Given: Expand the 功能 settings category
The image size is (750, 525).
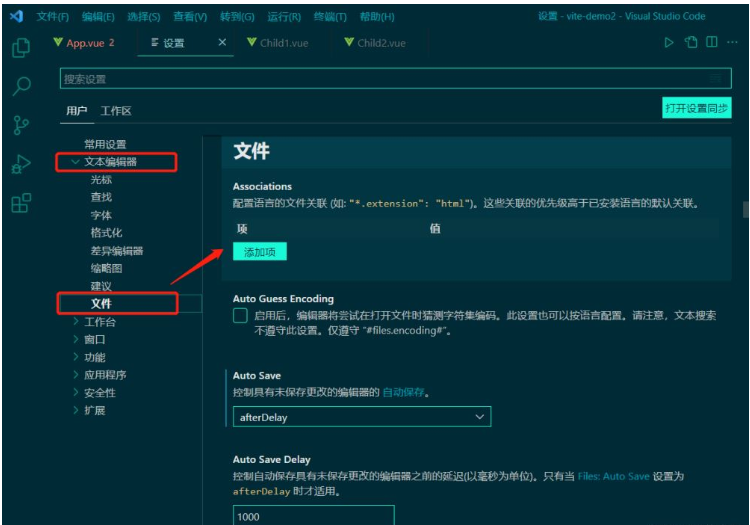Looking at the screenshot, I should point(75,357).
